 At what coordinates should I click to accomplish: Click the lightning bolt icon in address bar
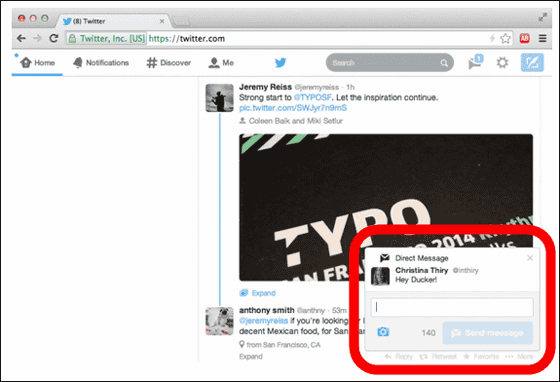[492, 38]
